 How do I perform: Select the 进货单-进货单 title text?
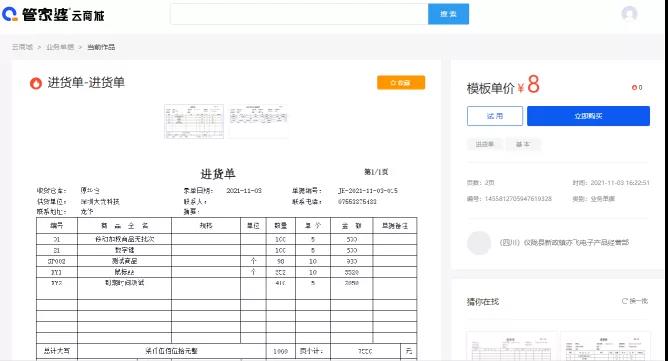86,82
